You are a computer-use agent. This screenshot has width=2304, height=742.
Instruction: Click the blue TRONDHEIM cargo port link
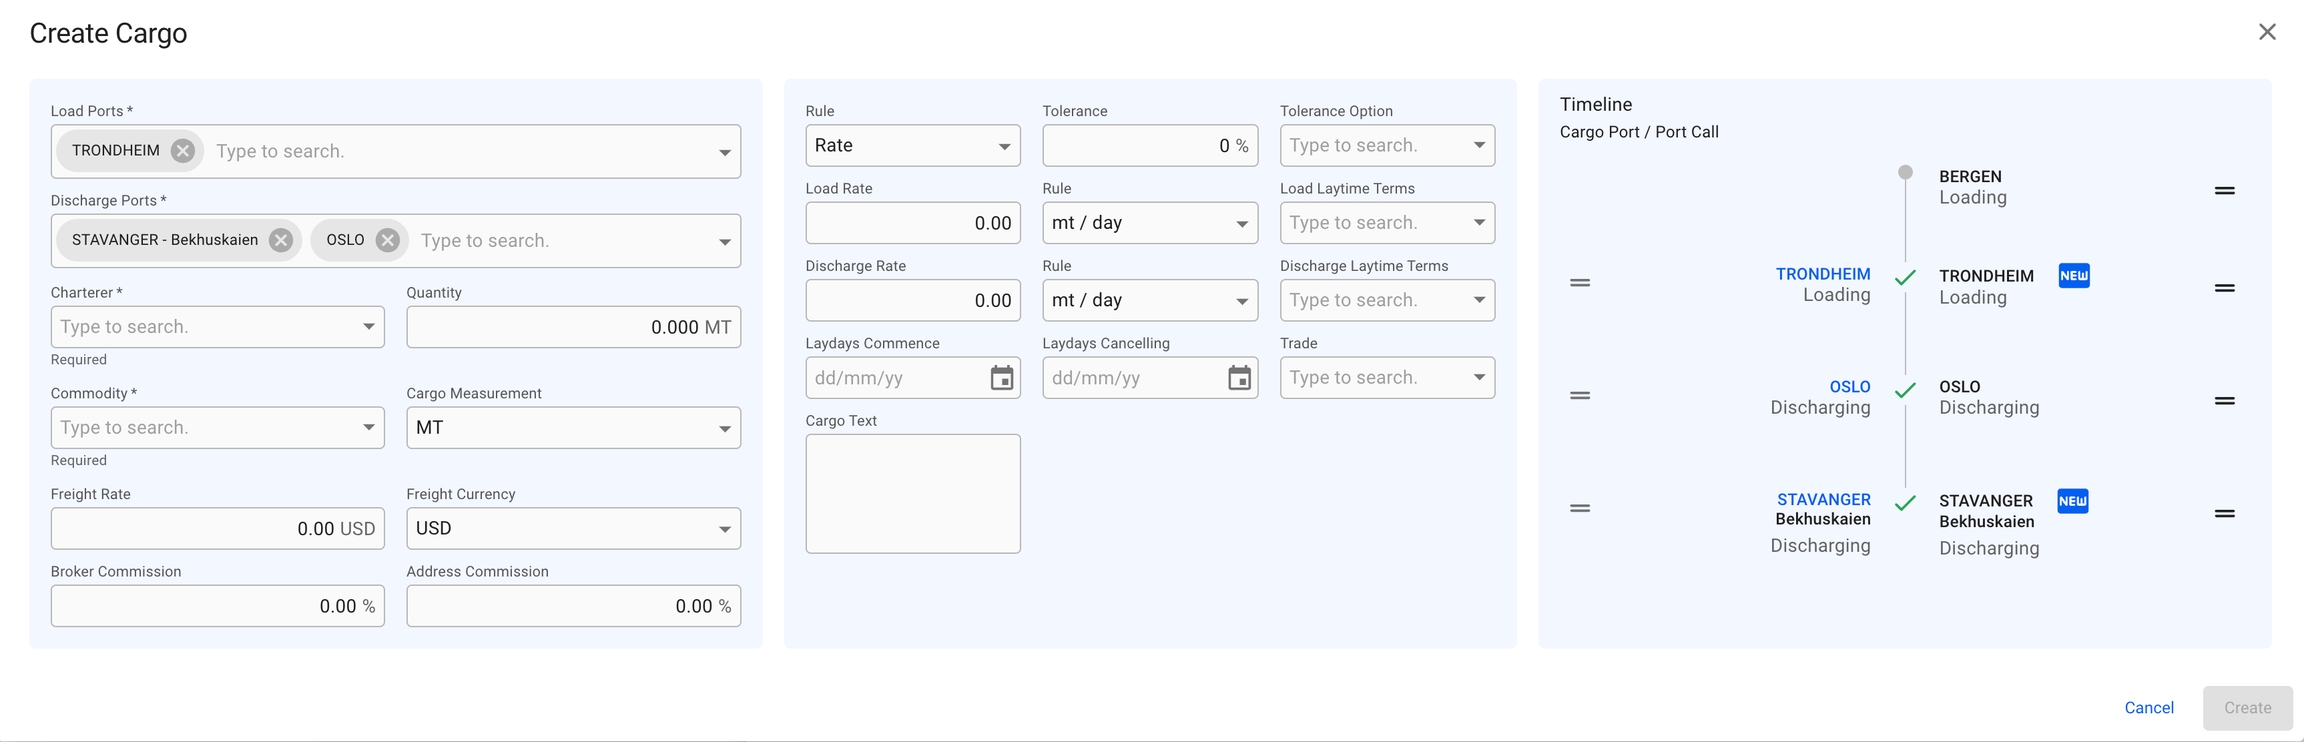click(x=1822, y=274)
